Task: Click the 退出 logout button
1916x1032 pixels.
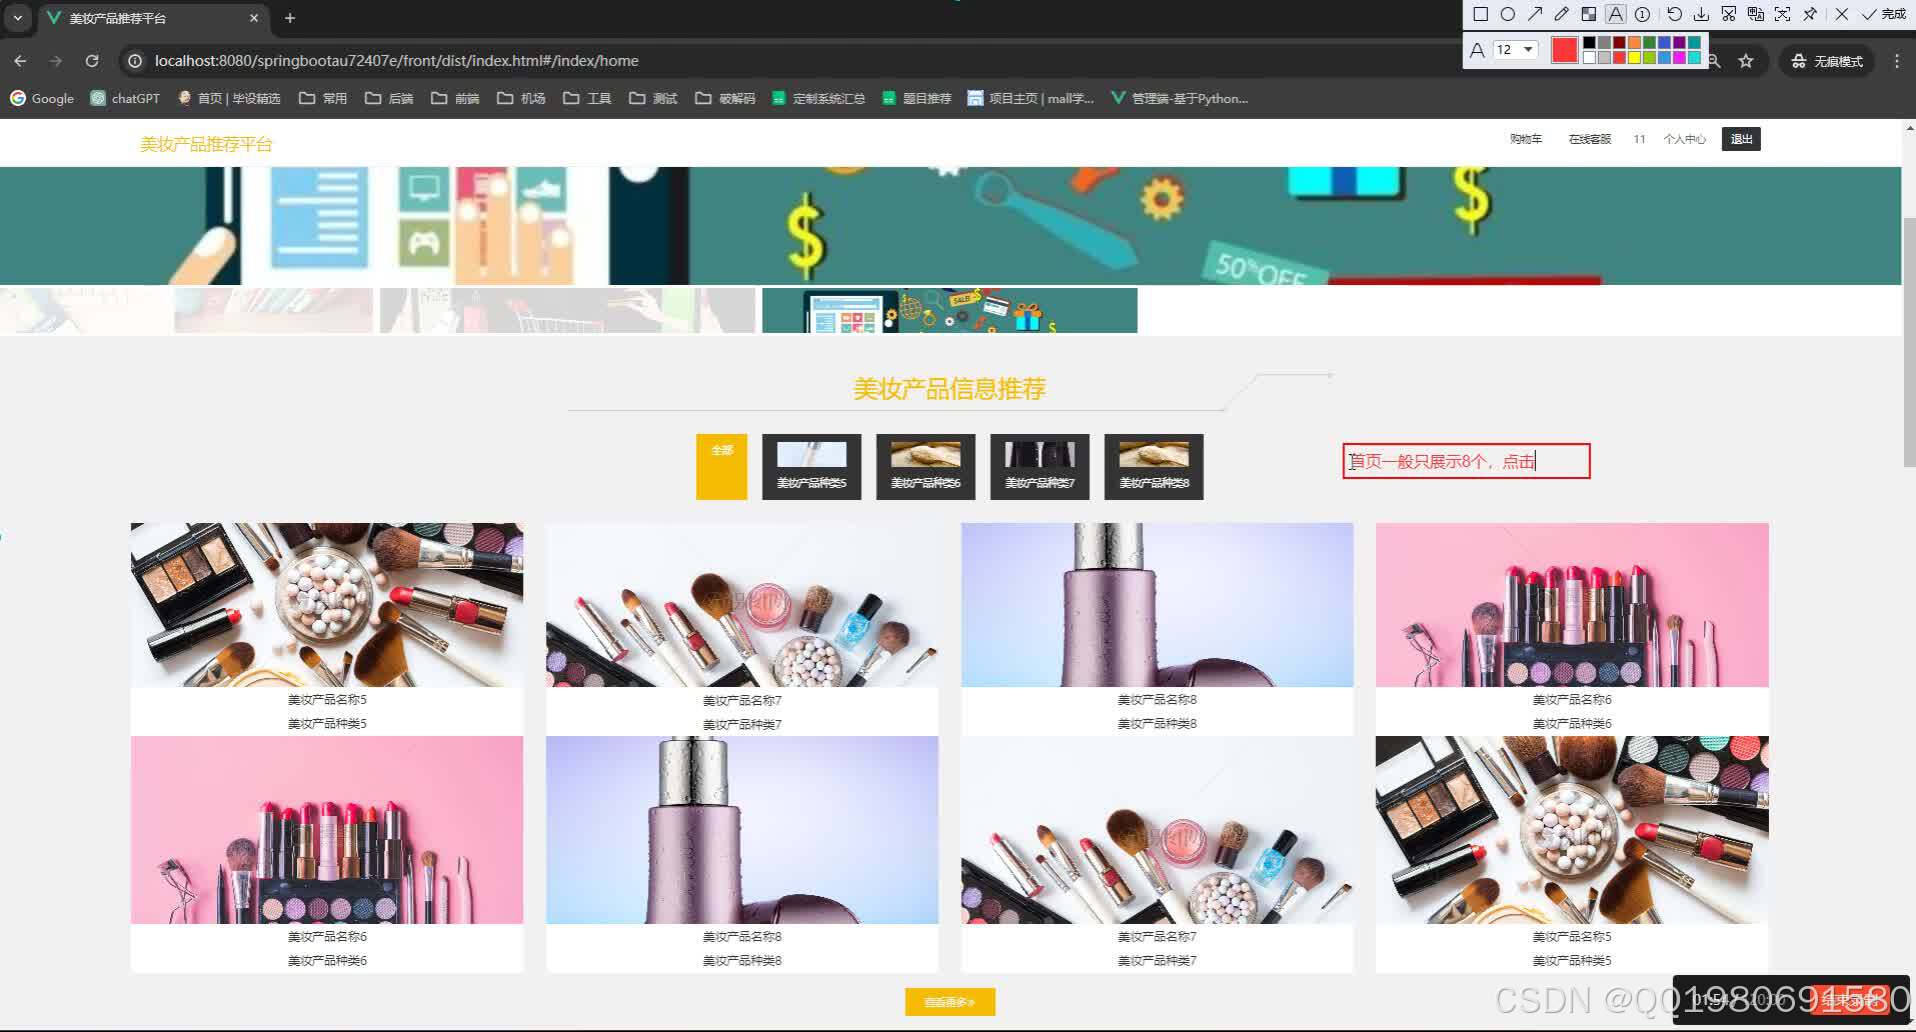Action: 1741,139
